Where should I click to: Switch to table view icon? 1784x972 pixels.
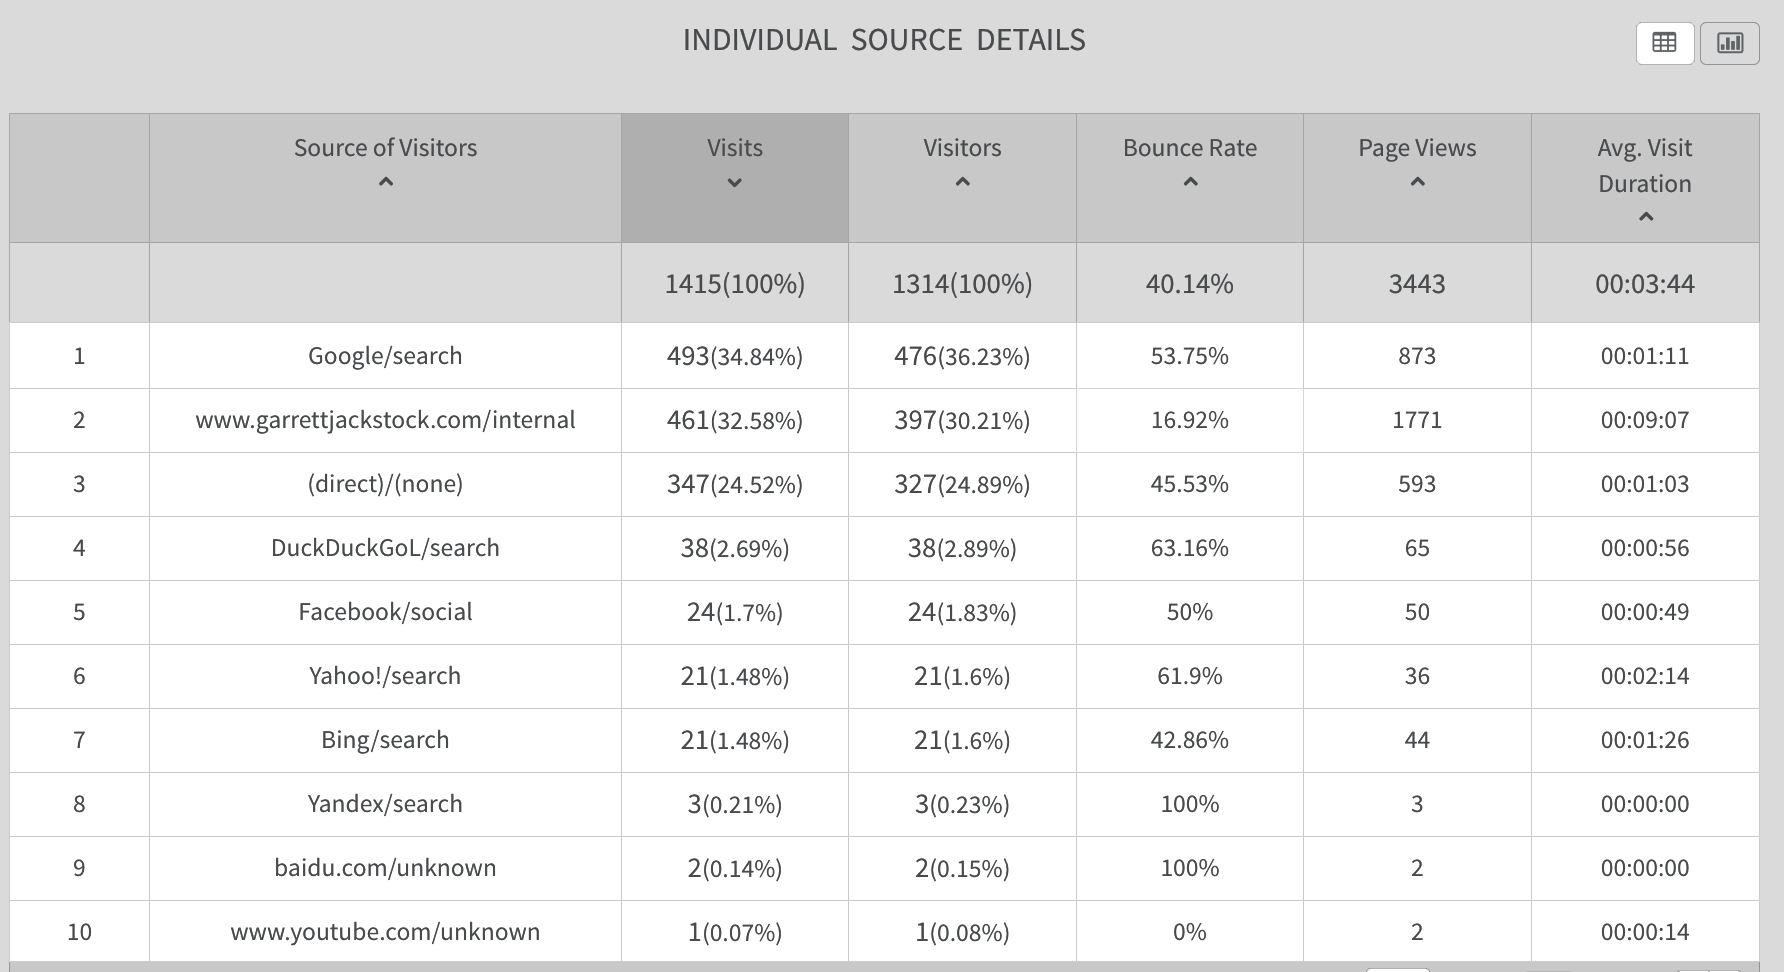tap(1664, 43)
